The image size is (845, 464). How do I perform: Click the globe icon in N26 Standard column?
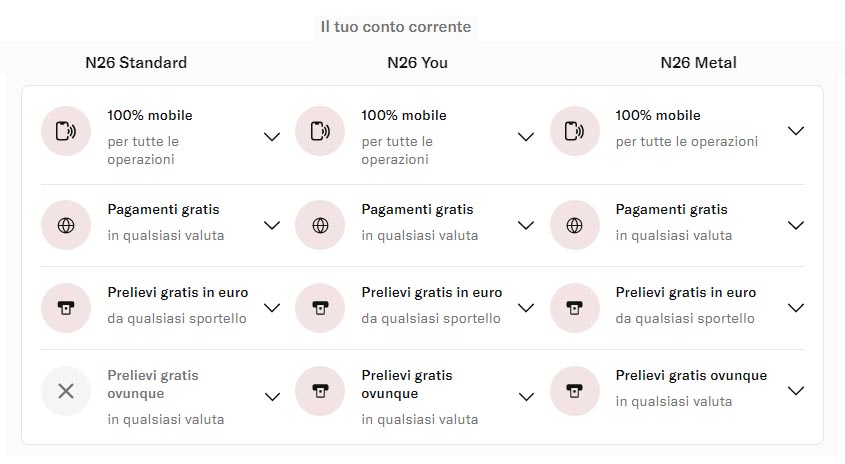pos(66,225)
